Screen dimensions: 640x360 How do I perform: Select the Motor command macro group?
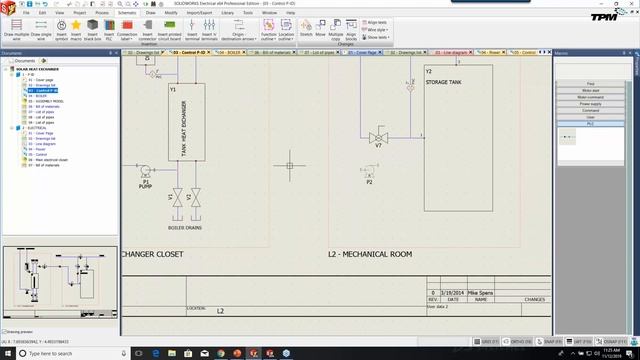tap(590, 97)
